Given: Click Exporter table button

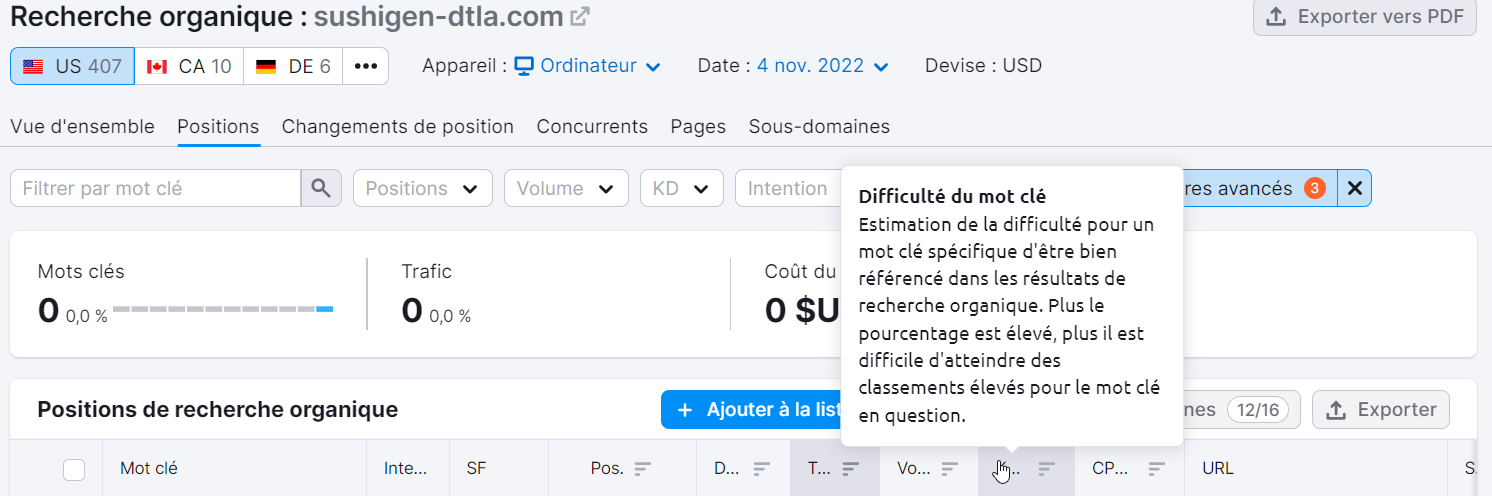Looking at the screenshot, I should coord(1381,410).
